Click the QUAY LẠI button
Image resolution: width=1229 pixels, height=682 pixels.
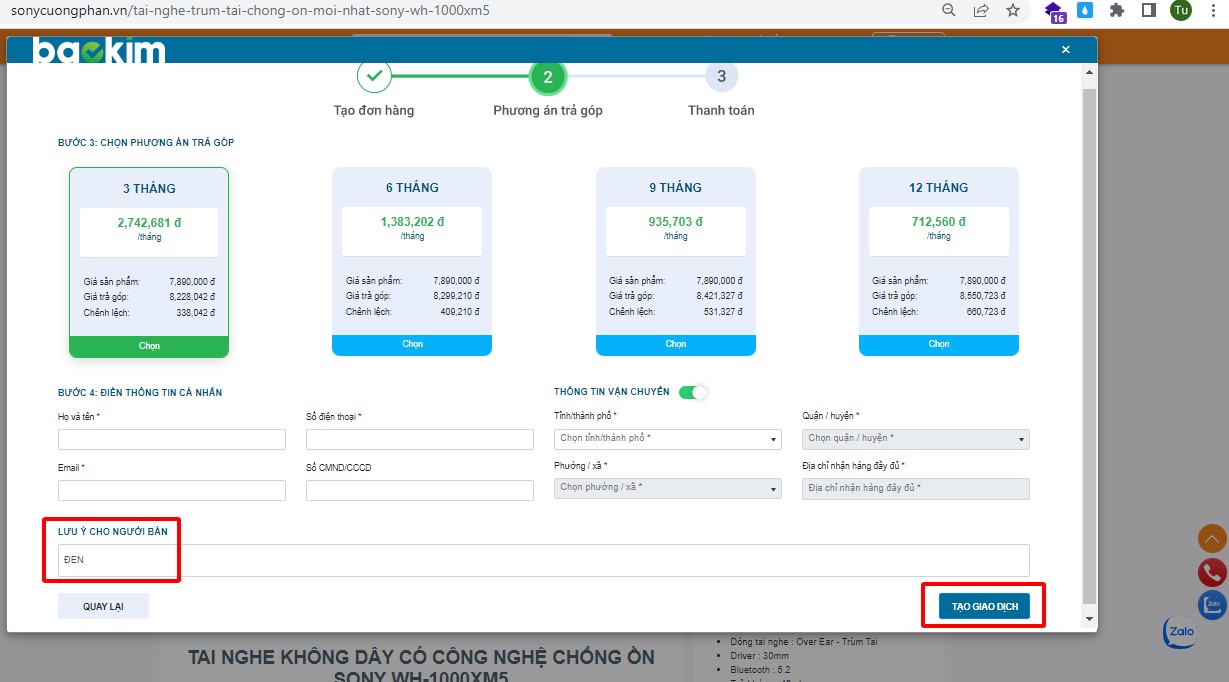click(x=103, y=606)
